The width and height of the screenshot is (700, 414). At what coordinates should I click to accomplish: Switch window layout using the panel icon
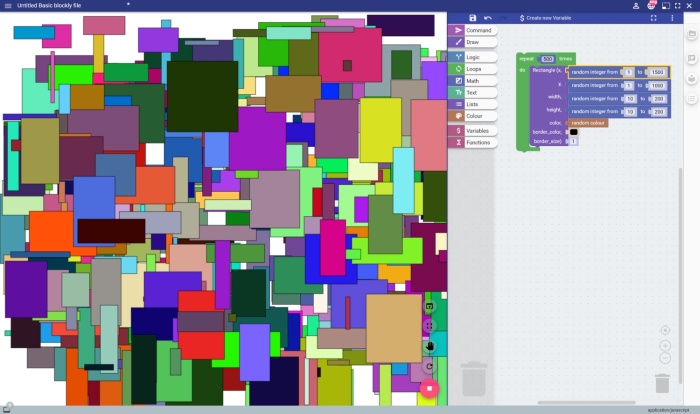tap(666, 6)
